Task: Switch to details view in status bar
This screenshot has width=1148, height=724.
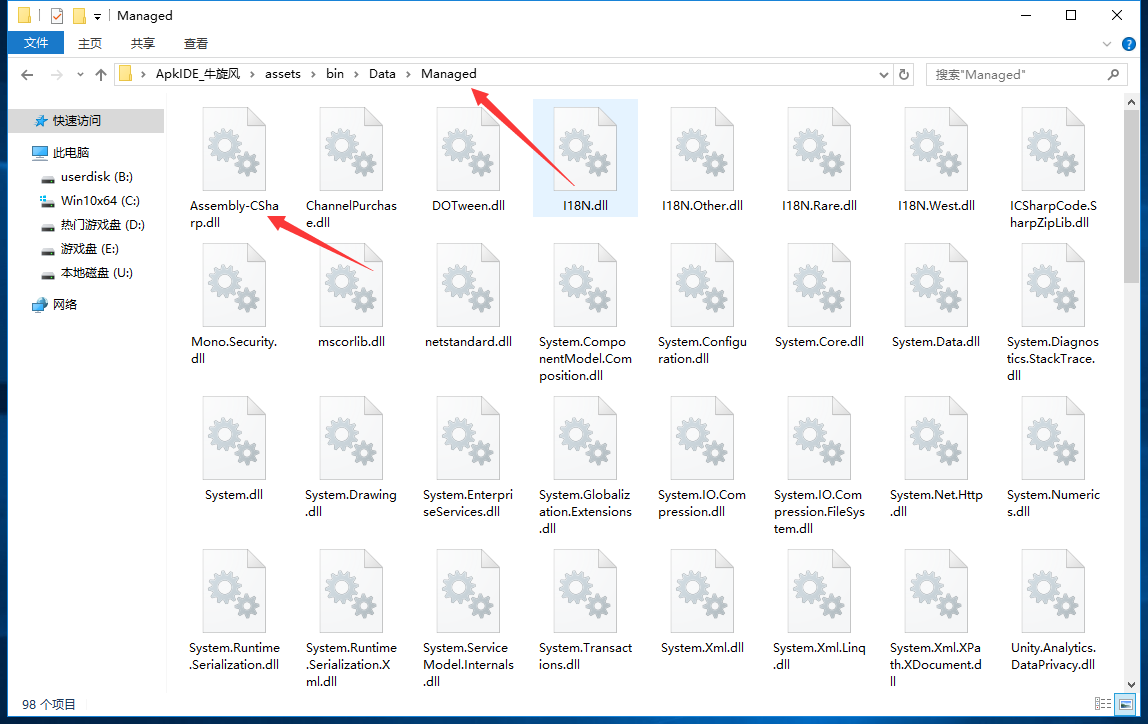Action: click(x=1103, y=704)
